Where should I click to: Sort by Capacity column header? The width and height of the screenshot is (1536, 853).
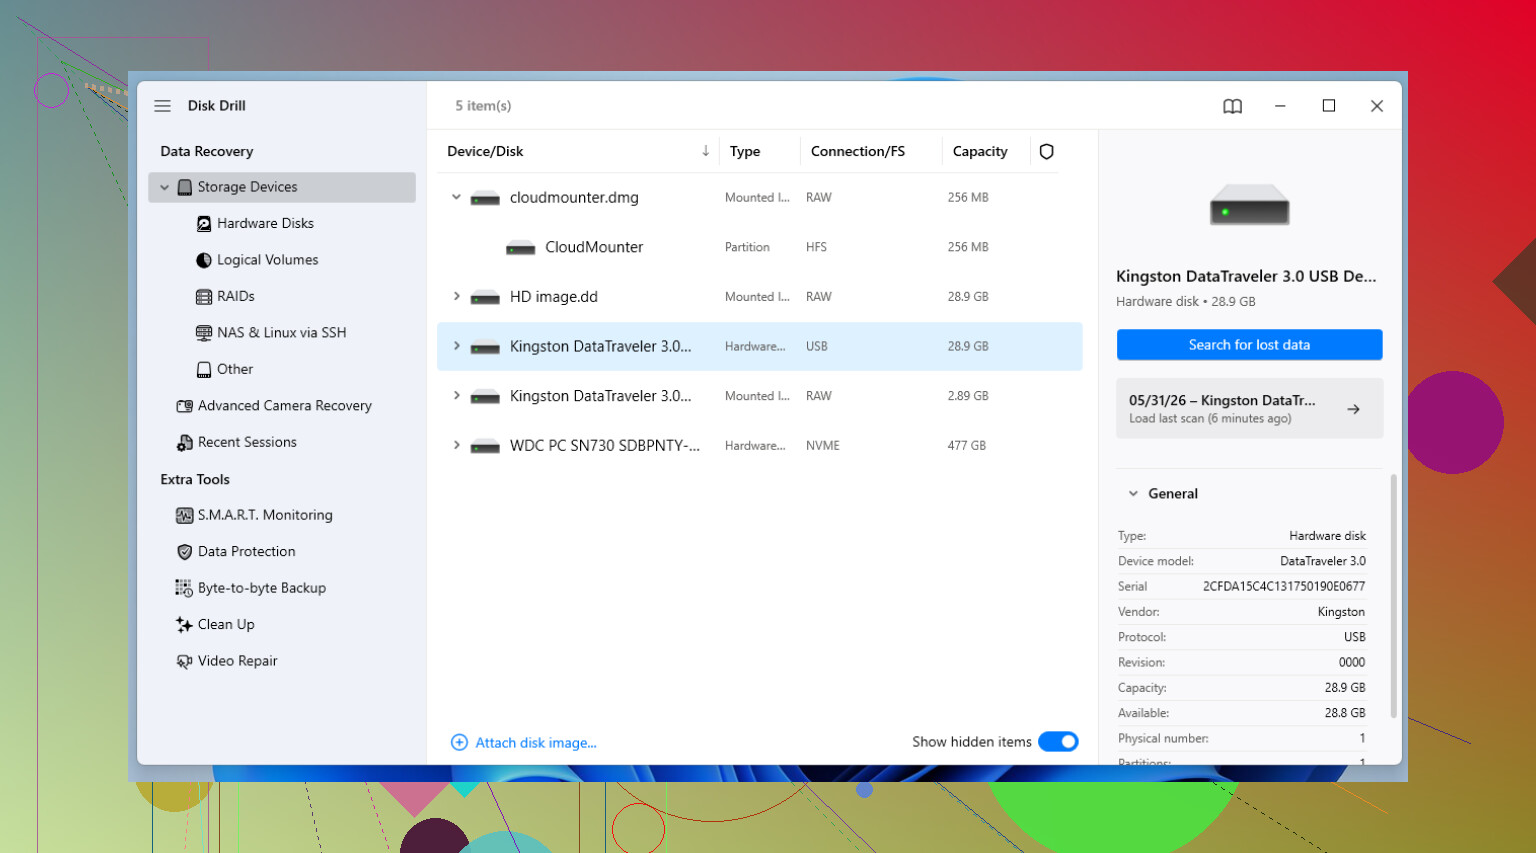(980, 152)
